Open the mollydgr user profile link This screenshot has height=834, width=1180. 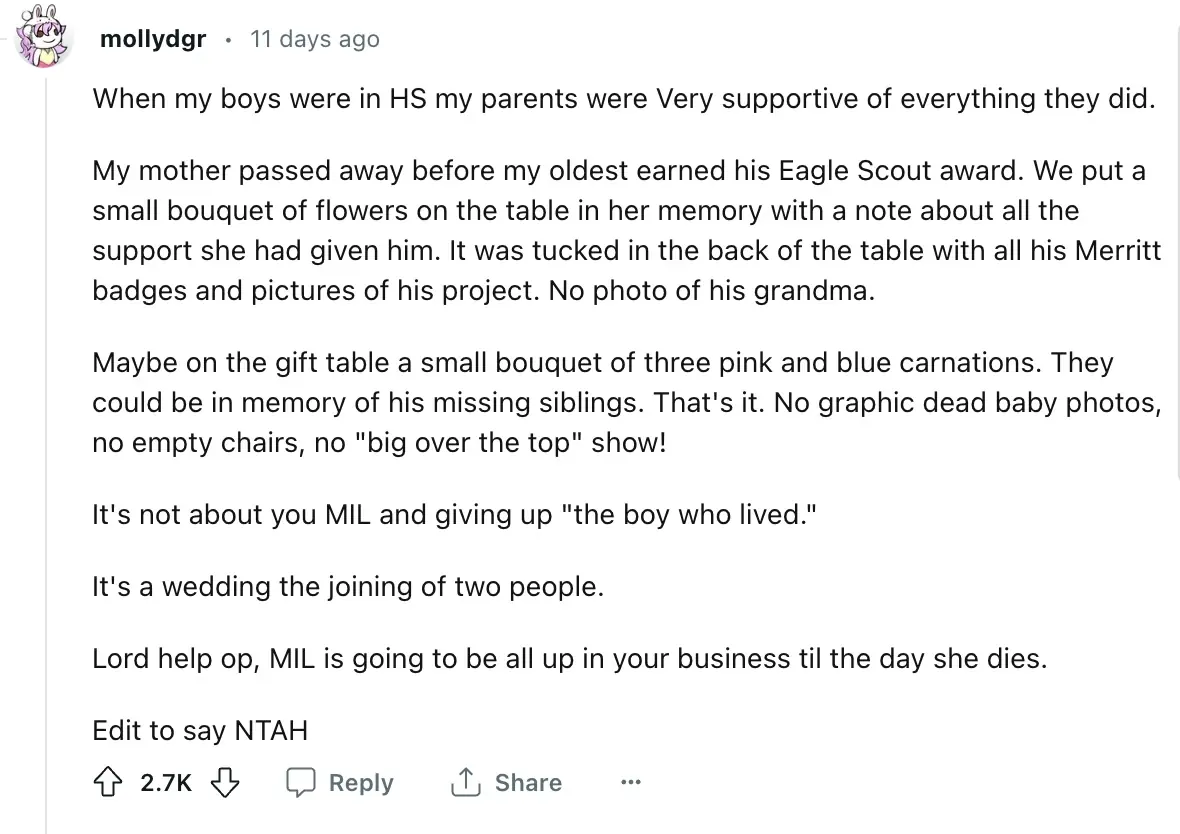153,39
